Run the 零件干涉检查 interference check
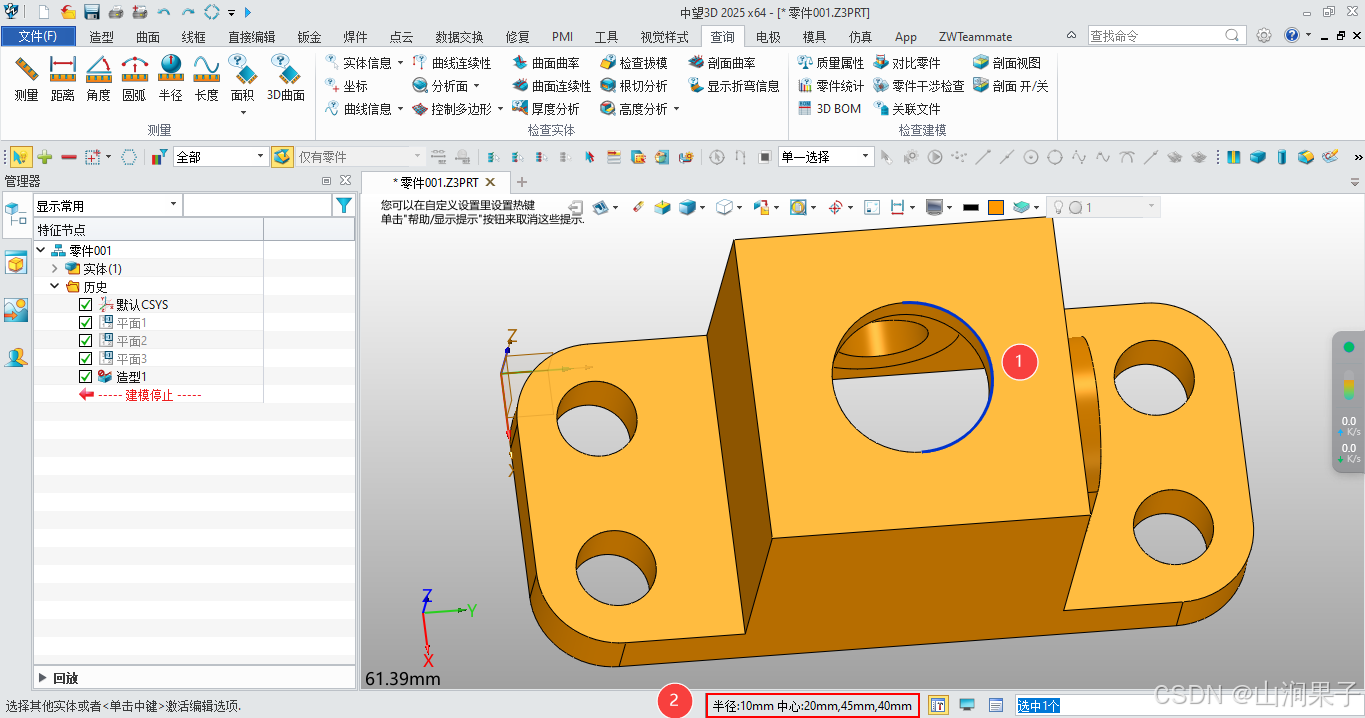This screenshot has height=718, width=1365. point(925,85)
